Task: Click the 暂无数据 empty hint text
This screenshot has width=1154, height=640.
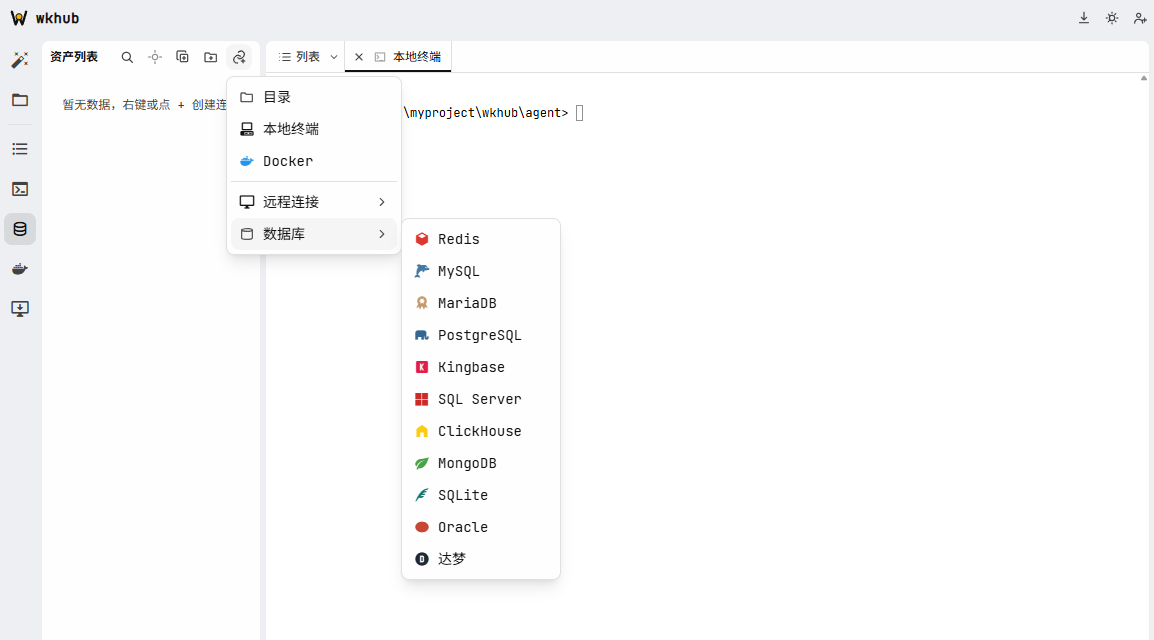Action: [x=144, y=105]
